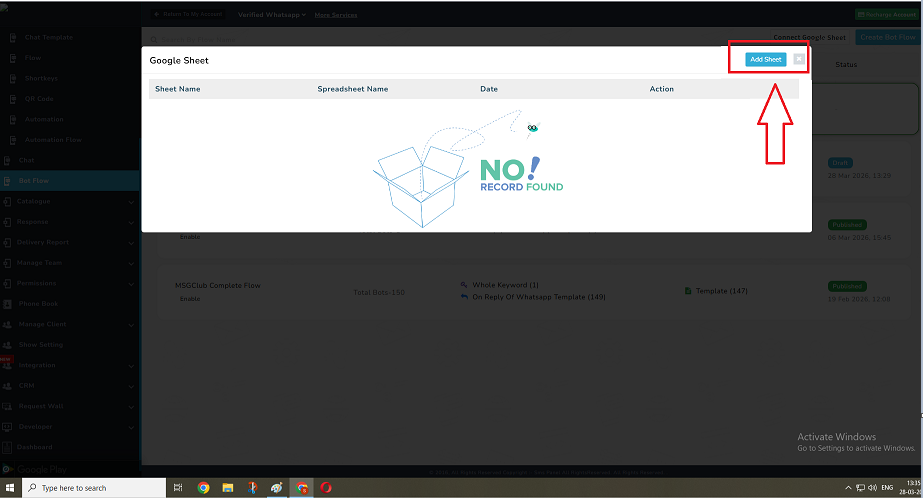Click the Add Sheet button
This screenshot has height=498, width=923.
[x=765, y=59]
